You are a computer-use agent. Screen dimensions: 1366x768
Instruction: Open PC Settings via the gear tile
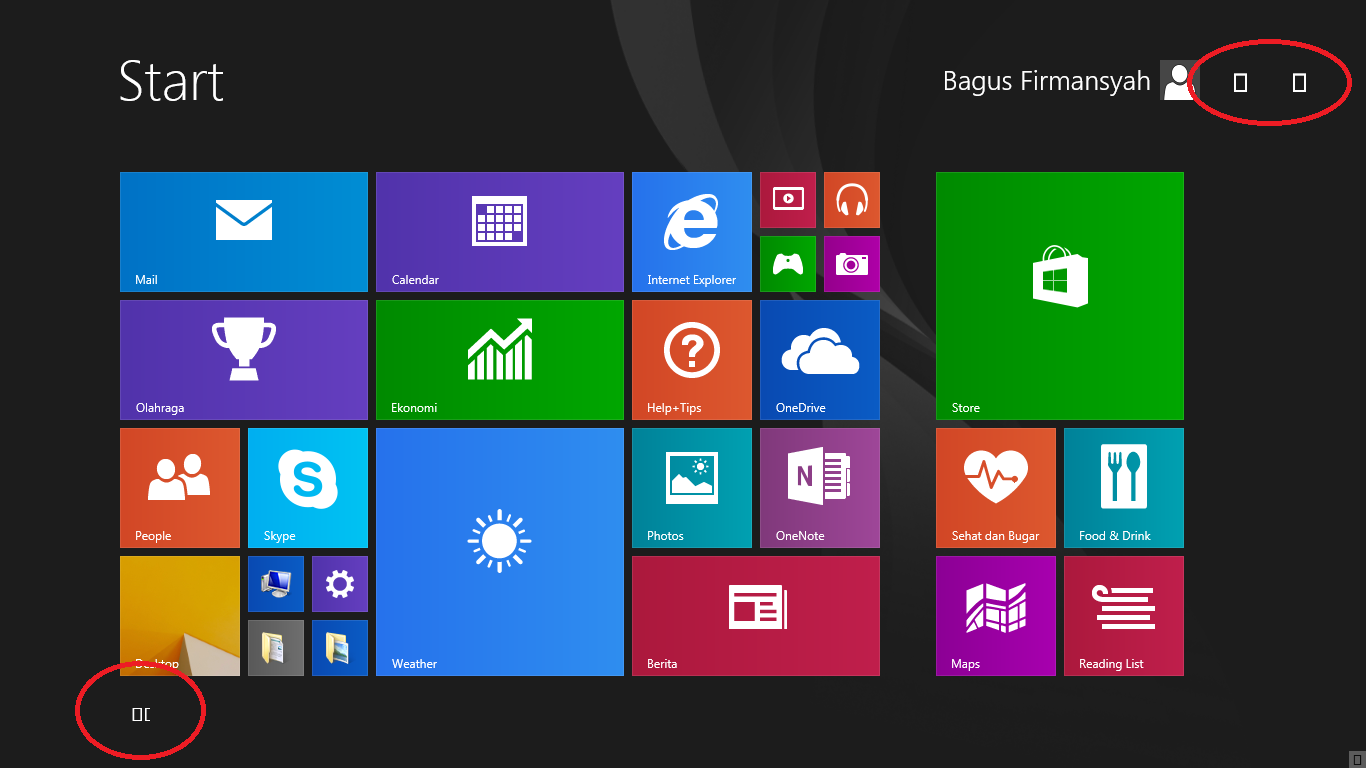click(339, 583)
